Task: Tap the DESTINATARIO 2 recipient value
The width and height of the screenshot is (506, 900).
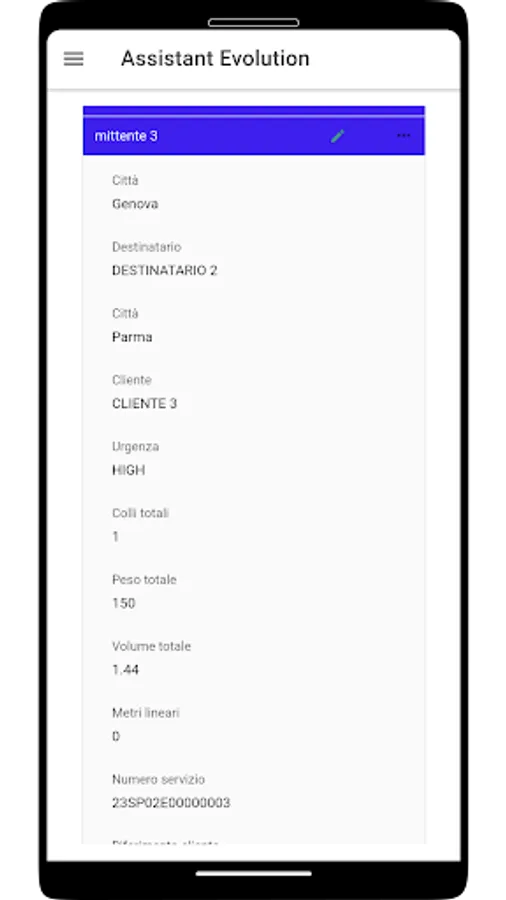Action: tap(165, 270)
